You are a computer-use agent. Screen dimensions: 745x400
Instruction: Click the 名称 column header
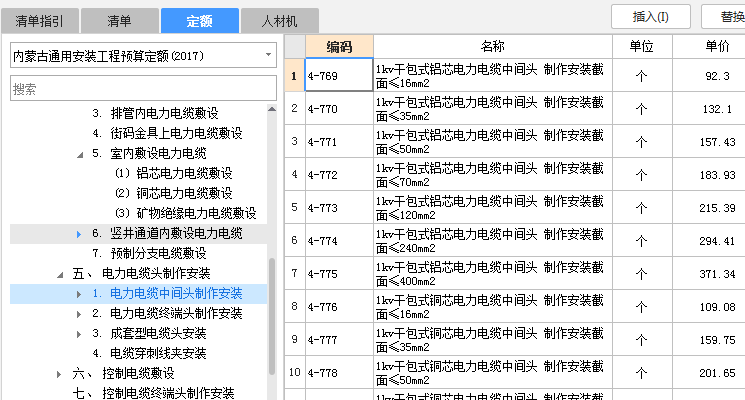(x=493, y=46)
